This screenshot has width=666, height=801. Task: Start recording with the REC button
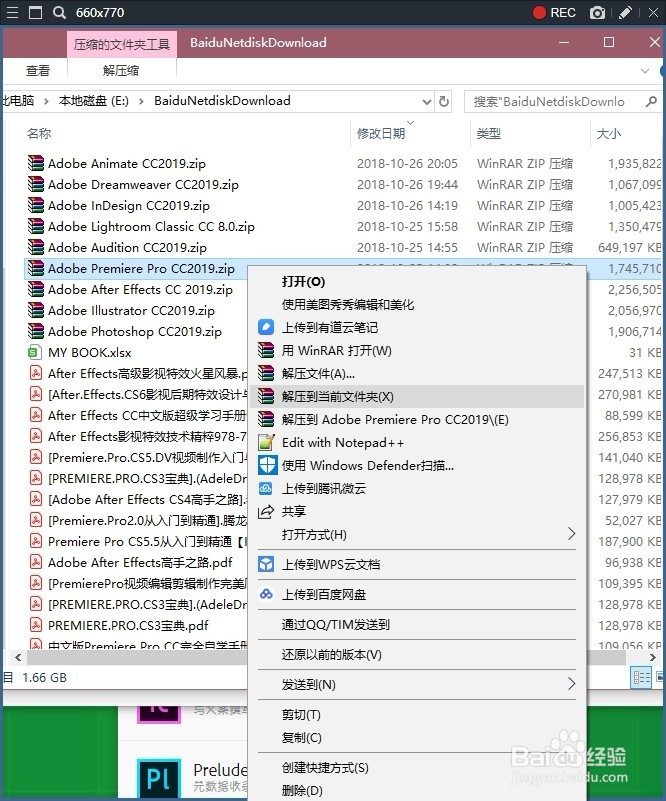tap(554, 12)
